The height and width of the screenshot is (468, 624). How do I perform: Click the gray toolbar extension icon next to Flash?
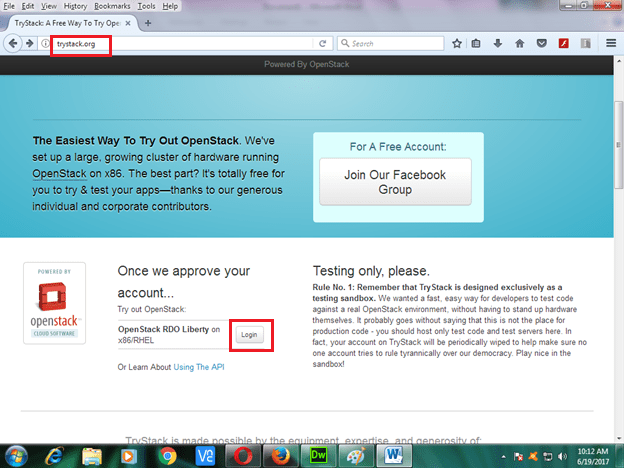tap(585, 43)
